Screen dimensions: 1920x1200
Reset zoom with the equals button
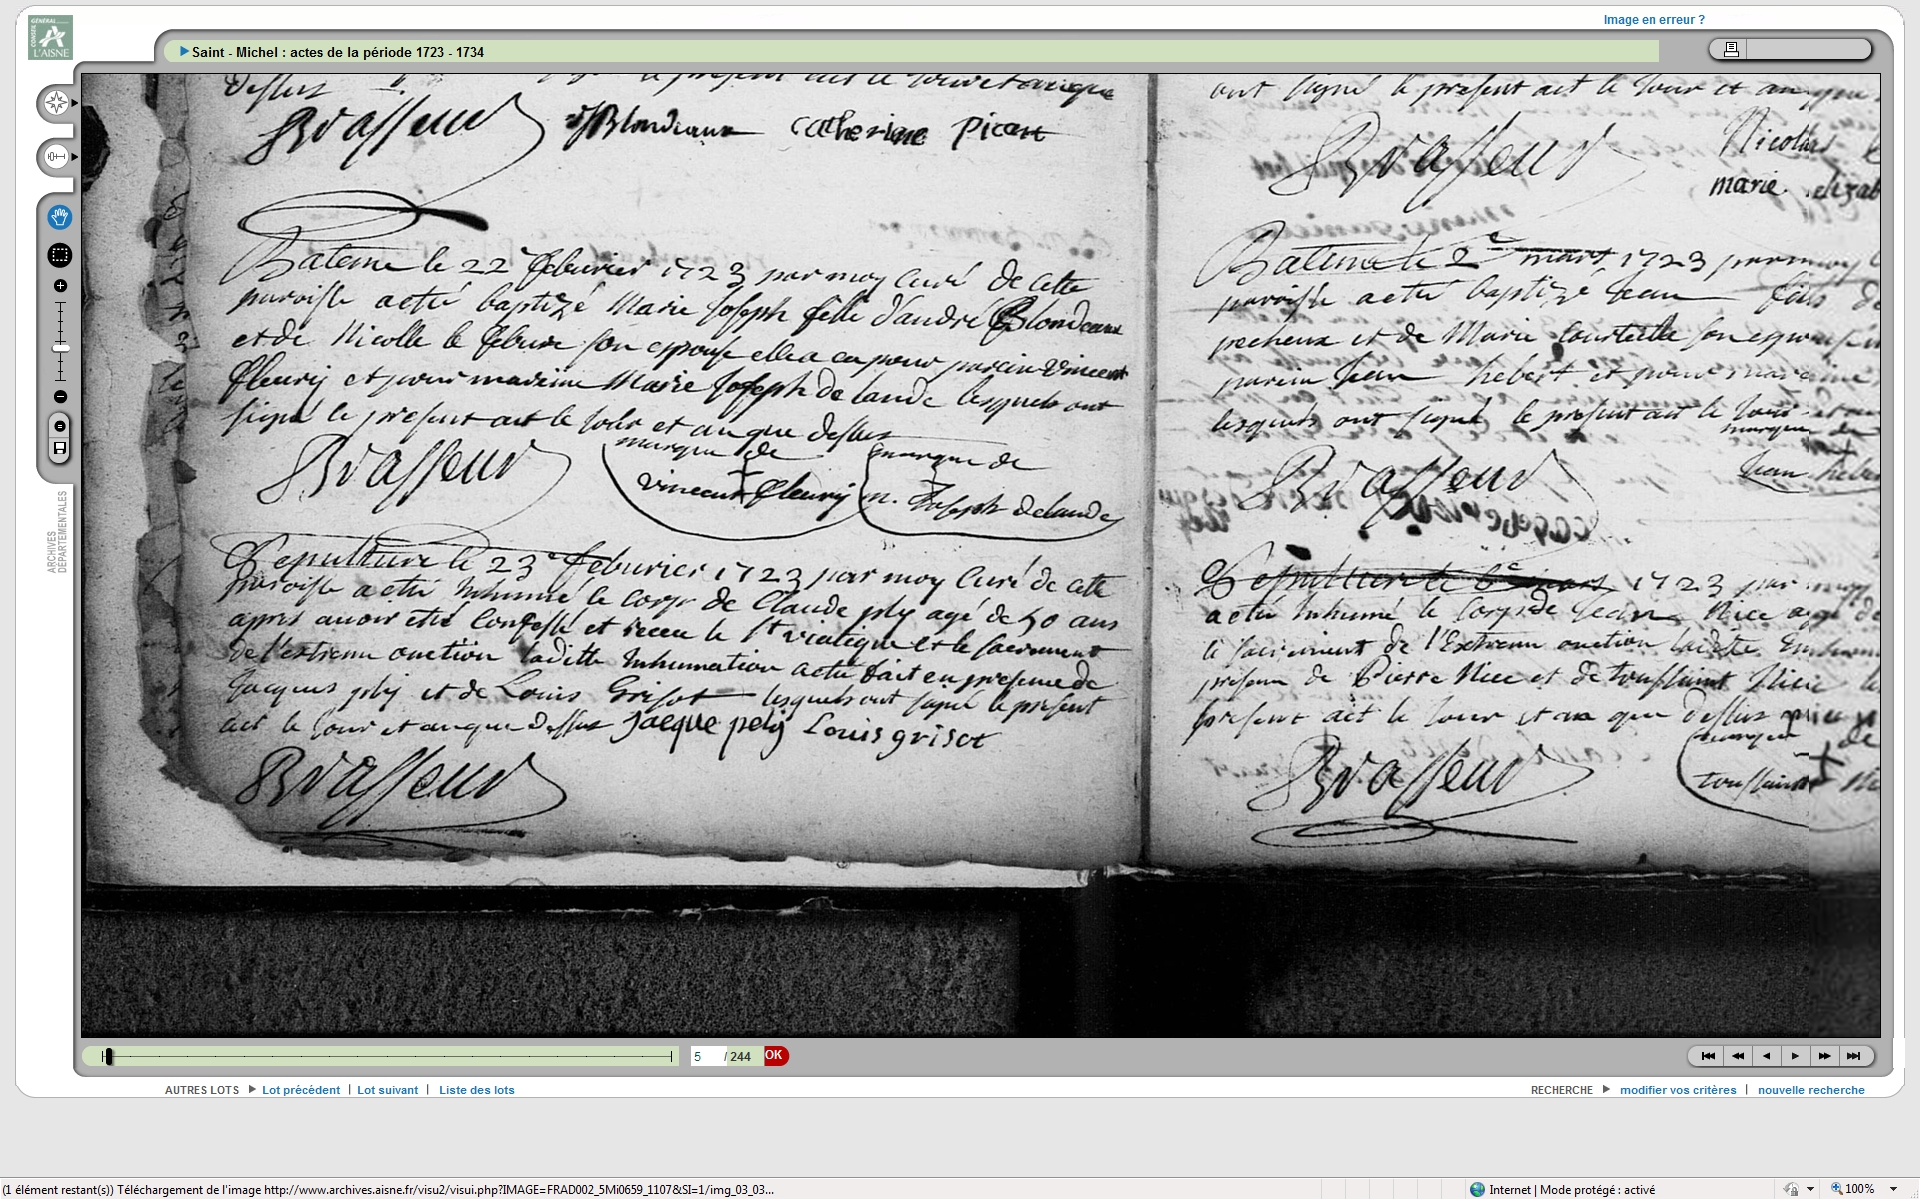[x=60, y=427]
